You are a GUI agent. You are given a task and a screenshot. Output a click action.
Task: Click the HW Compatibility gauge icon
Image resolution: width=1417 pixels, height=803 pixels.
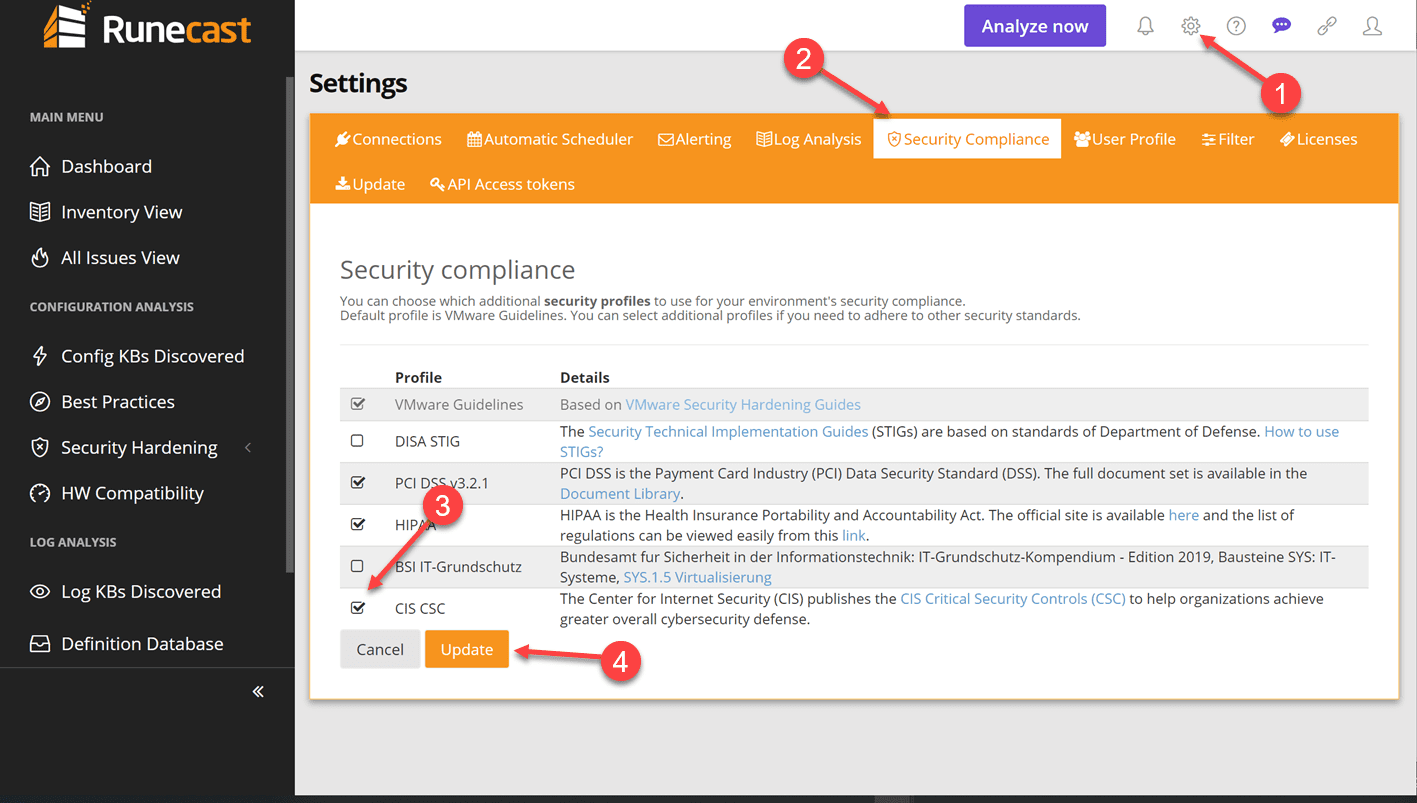click(40, 493)
